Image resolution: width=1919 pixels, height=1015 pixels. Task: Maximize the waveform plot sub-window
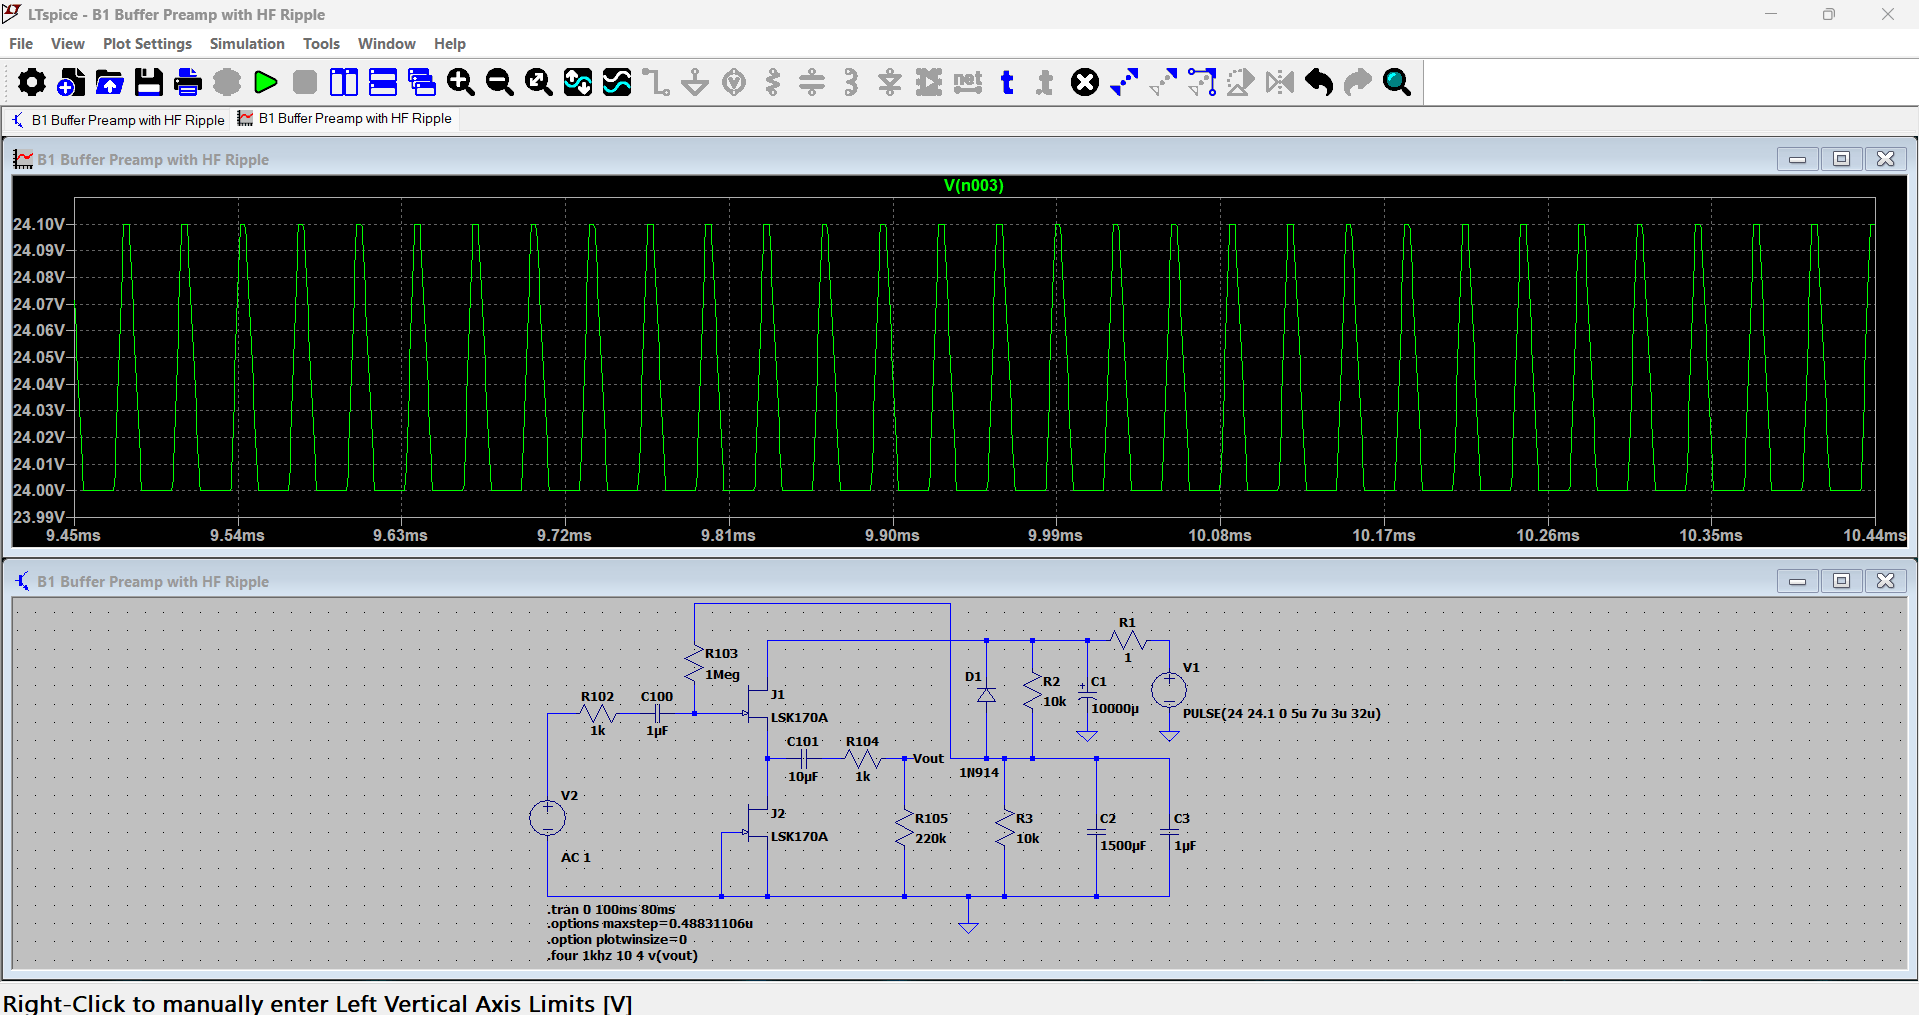pyautogui.click(x=1841, y=159)
